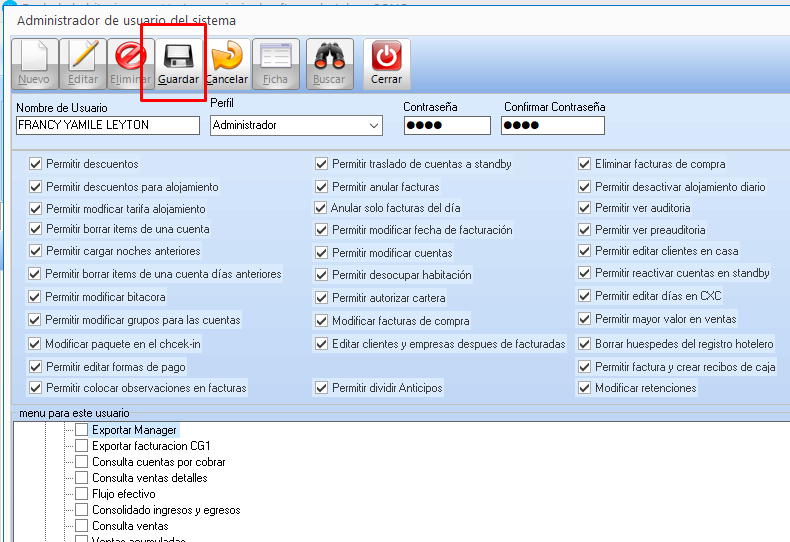
Task: Toggle Modificar retenciones checkbox
Action: pyautogui.click(x=585, y=388)
